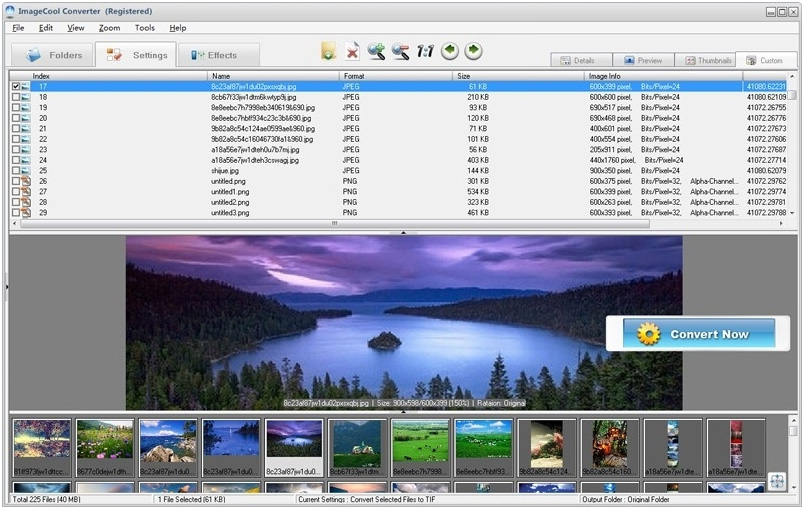Zoom in with the magnifier plus icon
805x511 pixels.
pyautogui.click(x=376, y=51)
